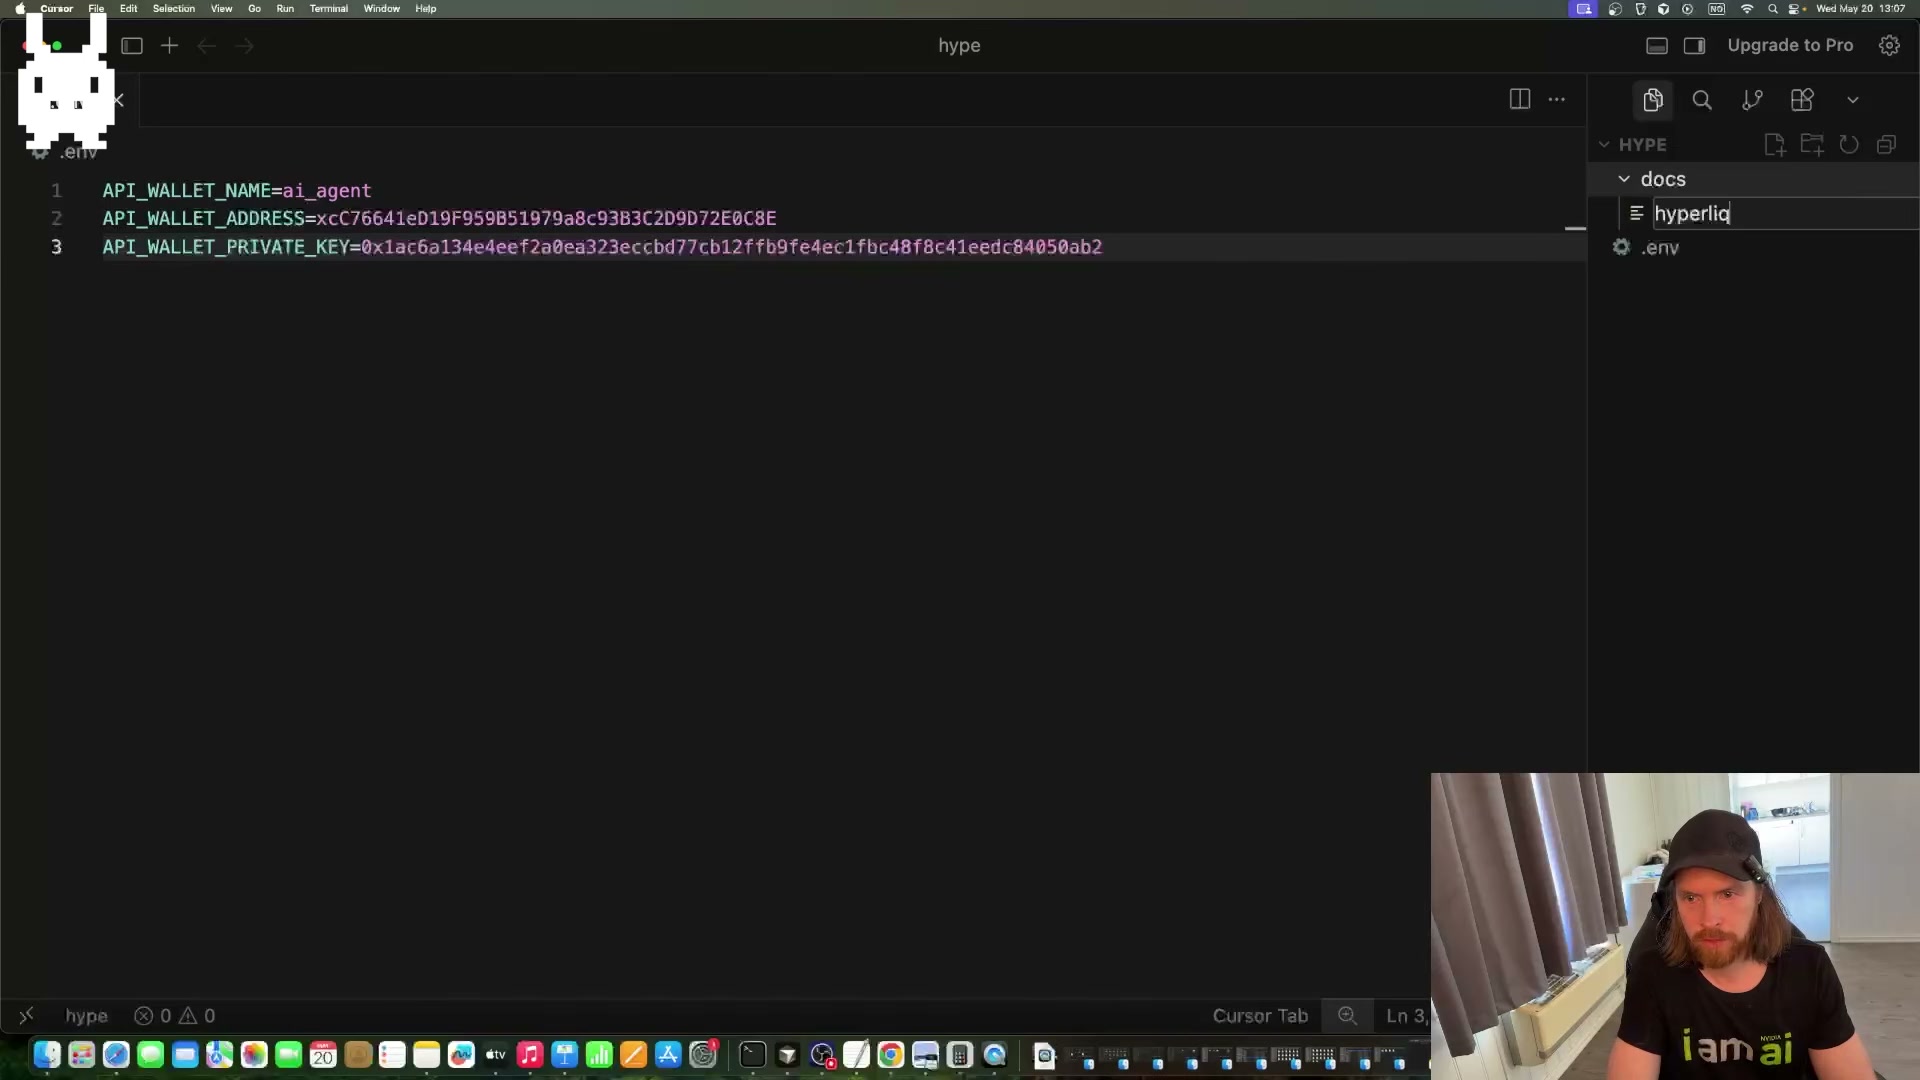Open Safari from the dock
This screenshot has height=1080, width=1920.
pos(116,1055)
